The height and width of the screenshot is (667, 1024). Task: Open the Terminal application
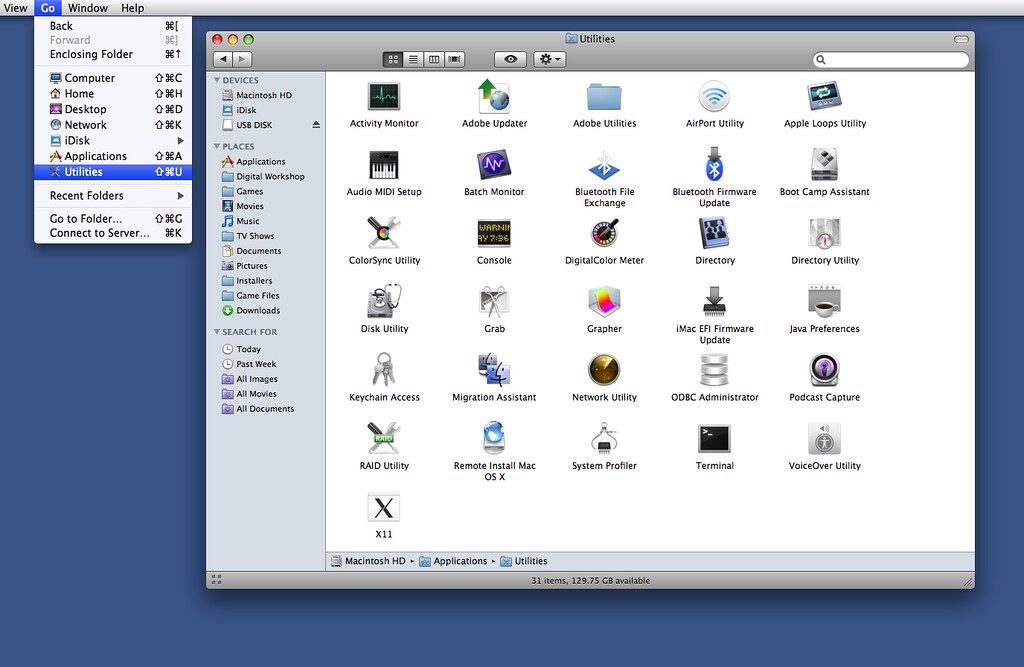714,440
